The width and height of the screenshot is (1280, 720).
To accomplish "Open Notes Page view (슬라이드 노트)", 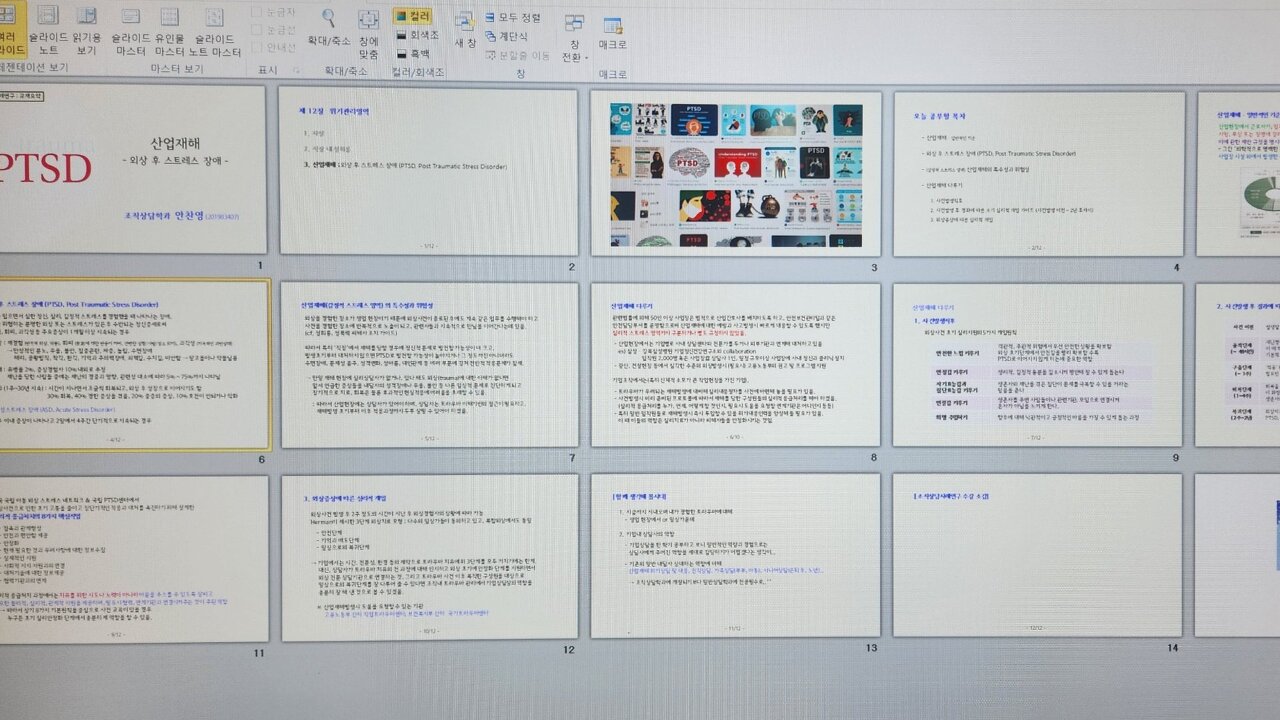I will [49, 30].
